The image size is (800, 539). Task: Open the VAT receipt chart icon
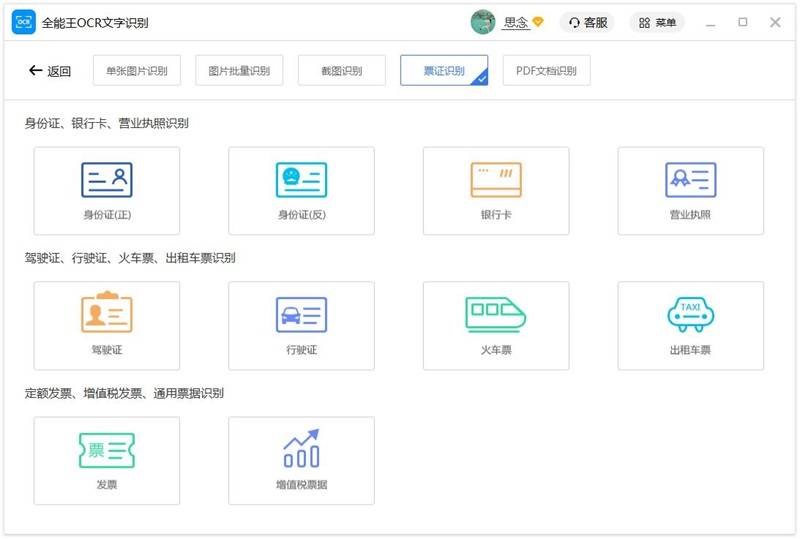(301, 448)
